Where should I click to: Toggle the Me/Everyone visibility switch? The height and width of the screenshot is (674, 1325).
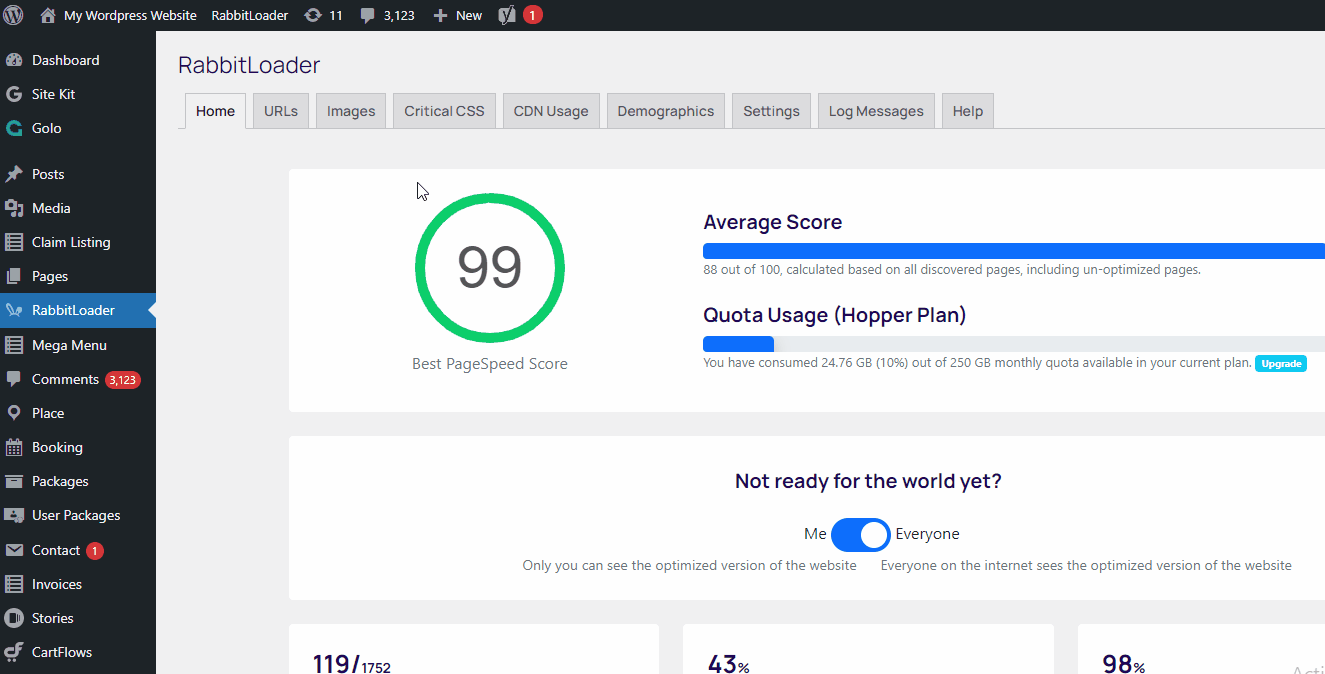tap(860, 535)
